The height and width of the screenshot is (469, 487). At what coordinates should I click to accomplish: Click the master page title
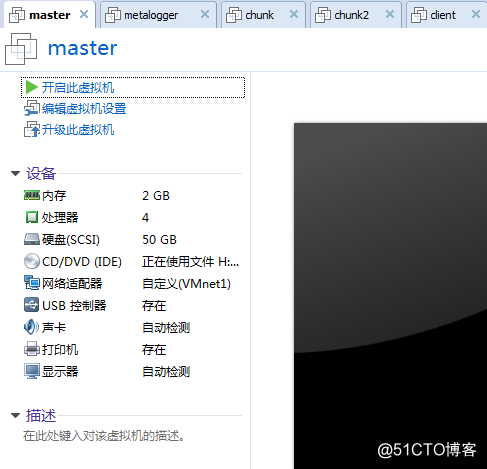[82, 48]
